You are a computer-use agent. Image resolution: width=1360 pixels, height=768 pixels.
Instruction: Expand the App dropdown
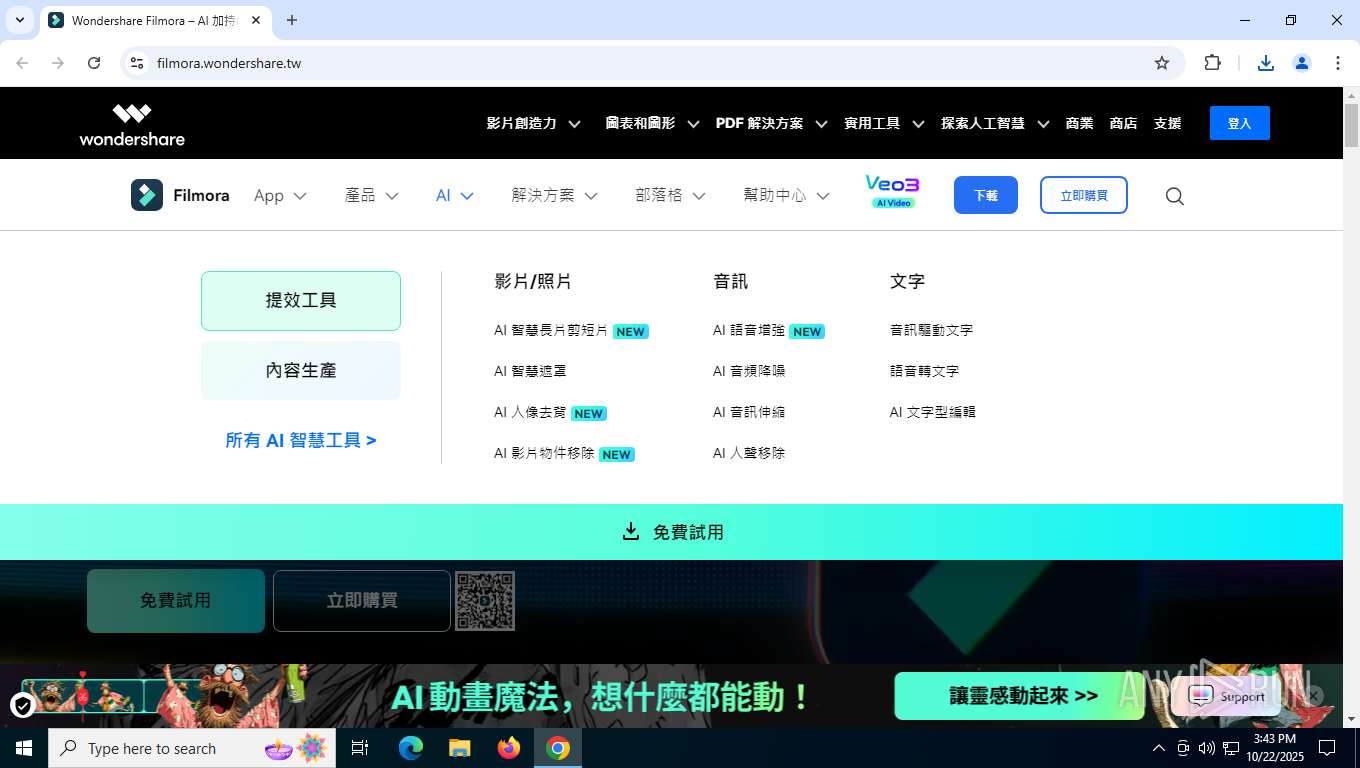280,196
